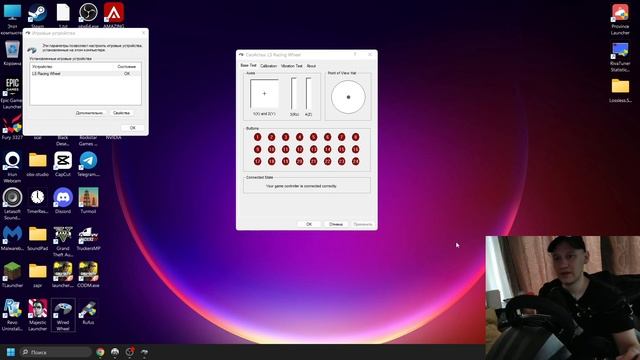
Task: Click the help question mark in wheel dialog
Action: (x=355, y=54)
